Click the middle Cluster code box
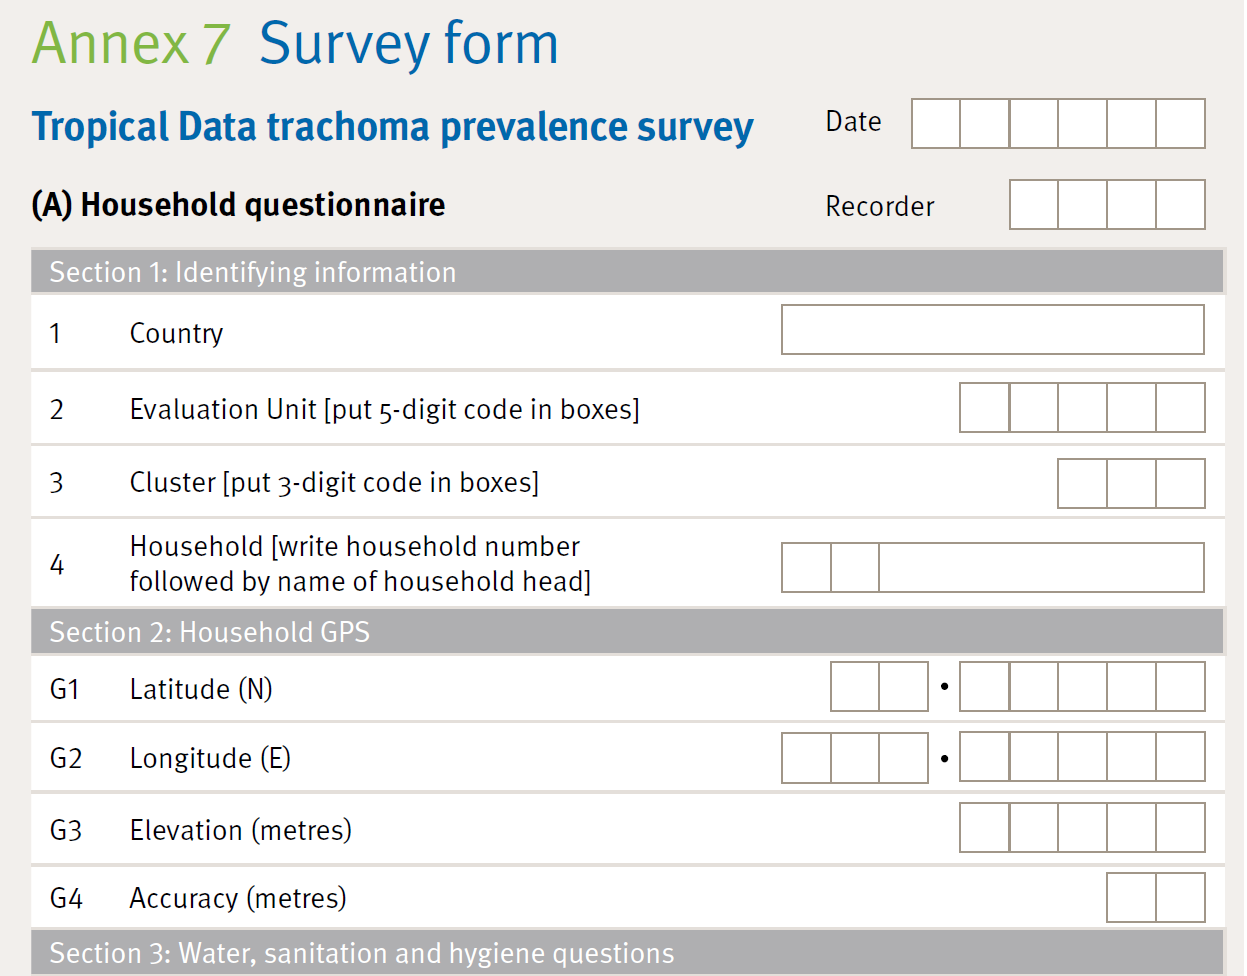 [1131, 484]
